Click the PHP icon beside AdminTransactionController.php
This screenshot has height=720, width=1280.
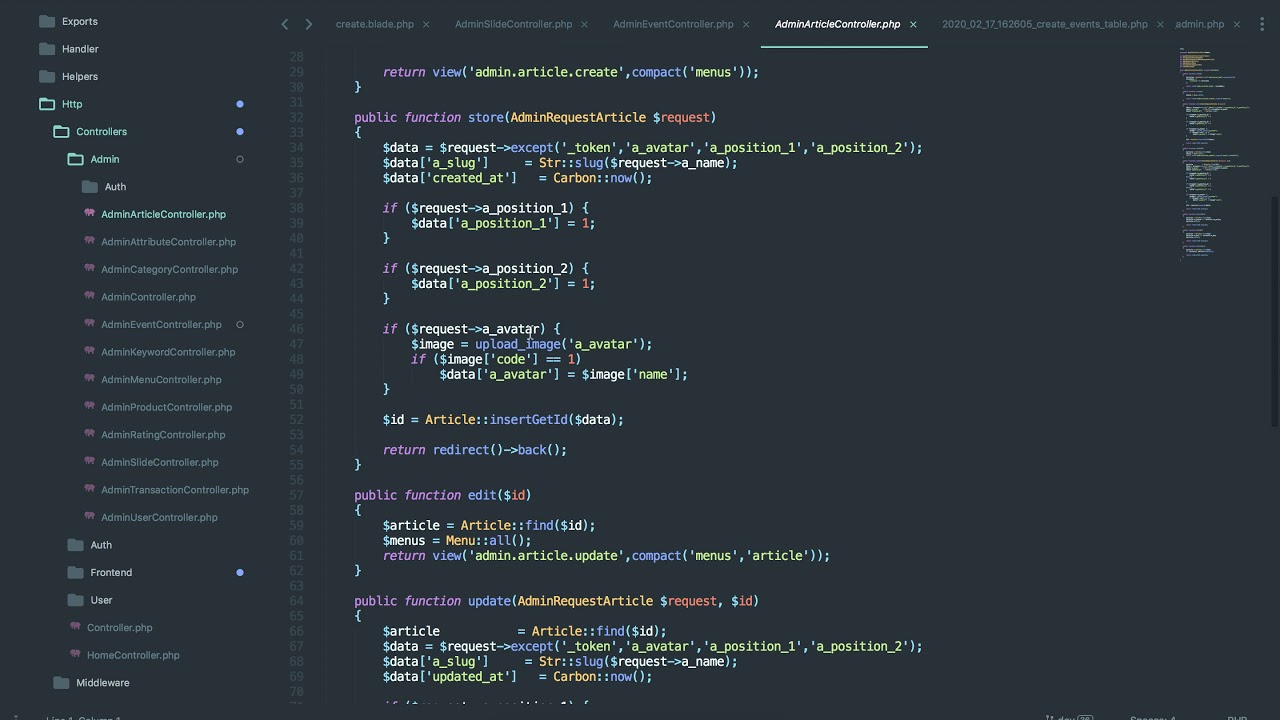click(90, 489)
